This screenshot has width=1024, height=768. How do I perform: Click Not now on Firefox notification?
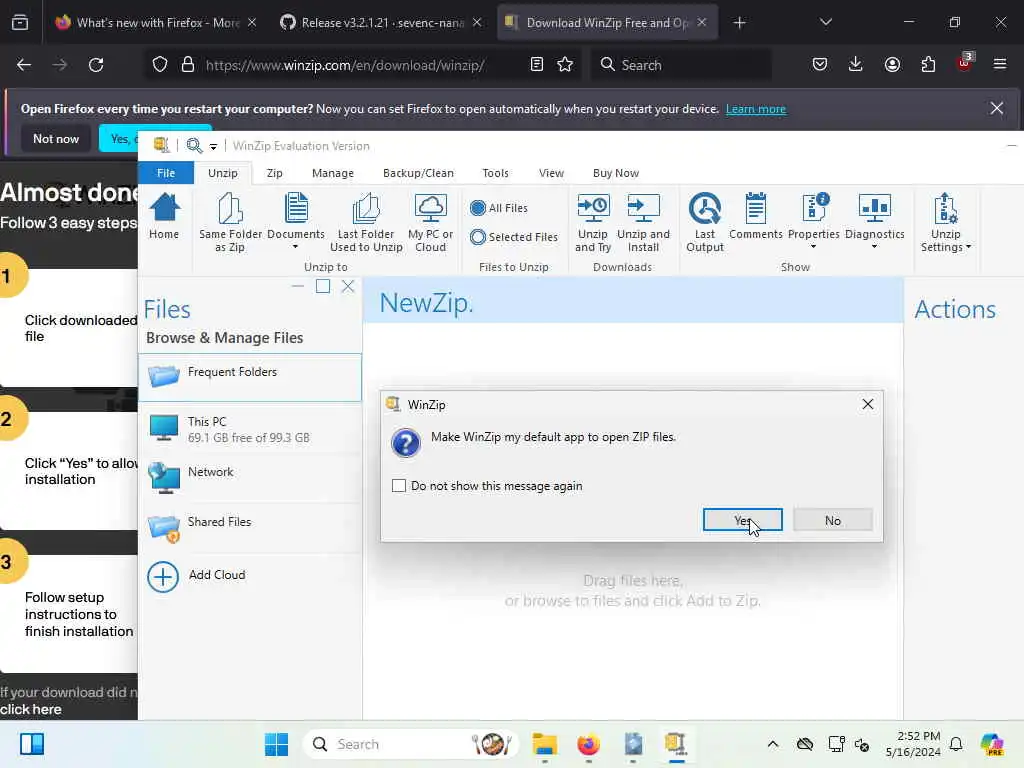coord(56,138)
